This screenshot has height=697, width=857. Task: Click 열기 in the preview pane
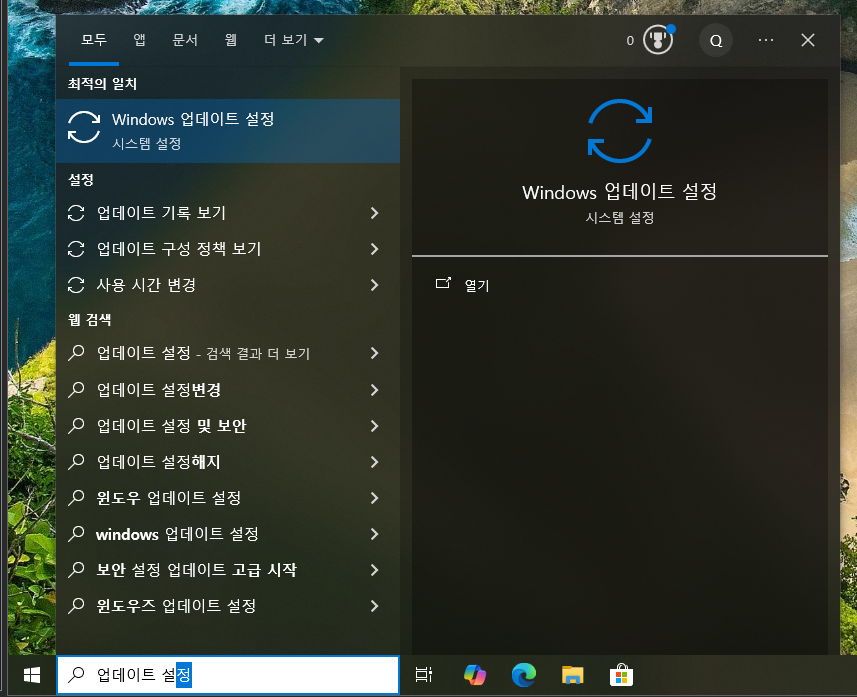point(476,285)
